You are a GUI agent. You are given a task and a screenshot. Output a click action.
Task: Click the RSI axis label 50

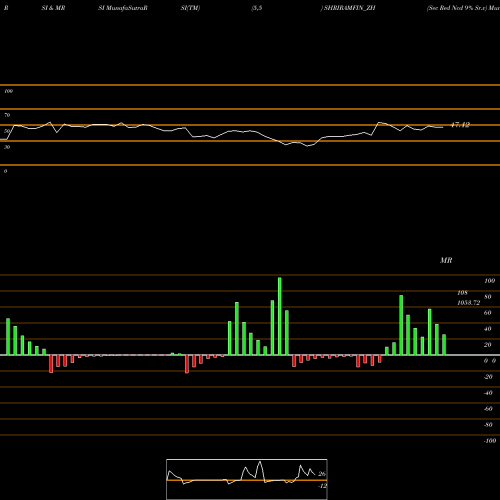pos(7,131)
